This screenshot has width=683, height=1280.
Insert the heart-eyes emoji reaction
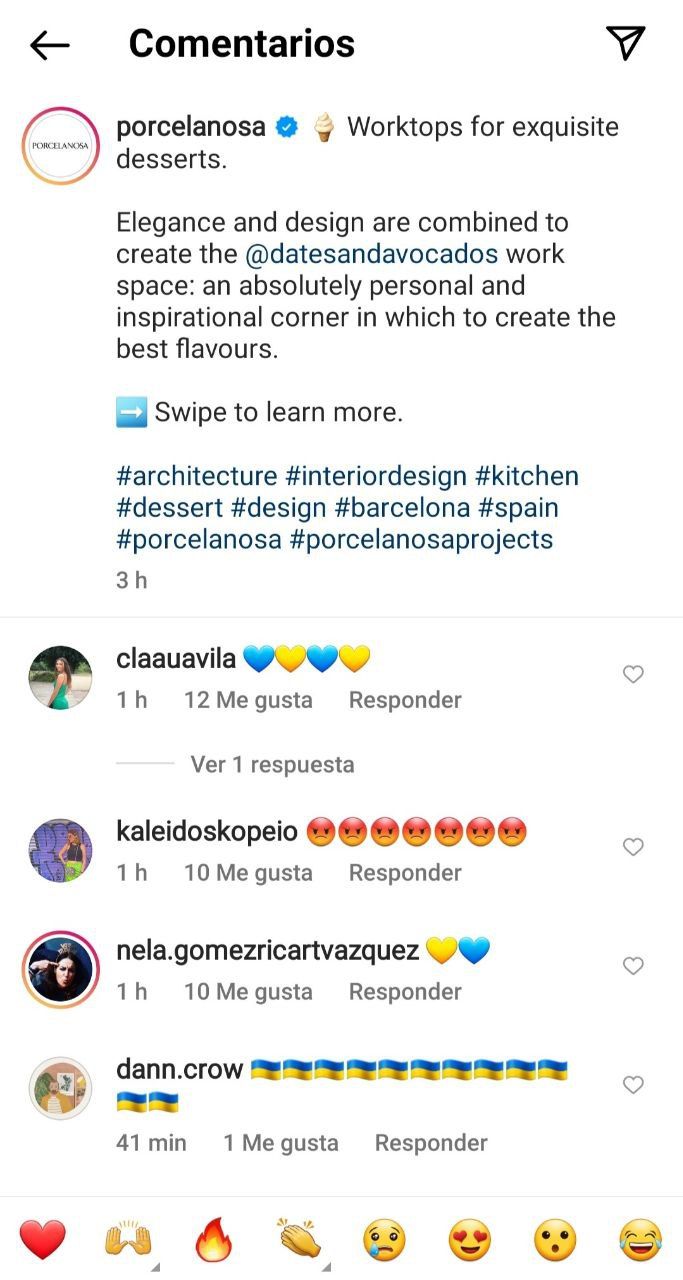pos(470,1241)
